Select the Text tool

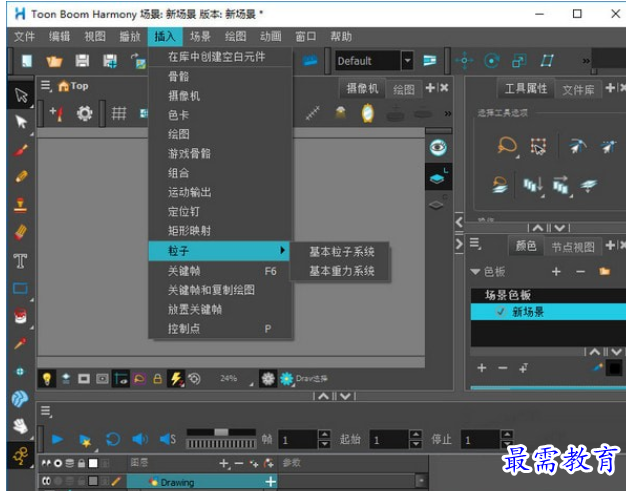coord(21,261)
